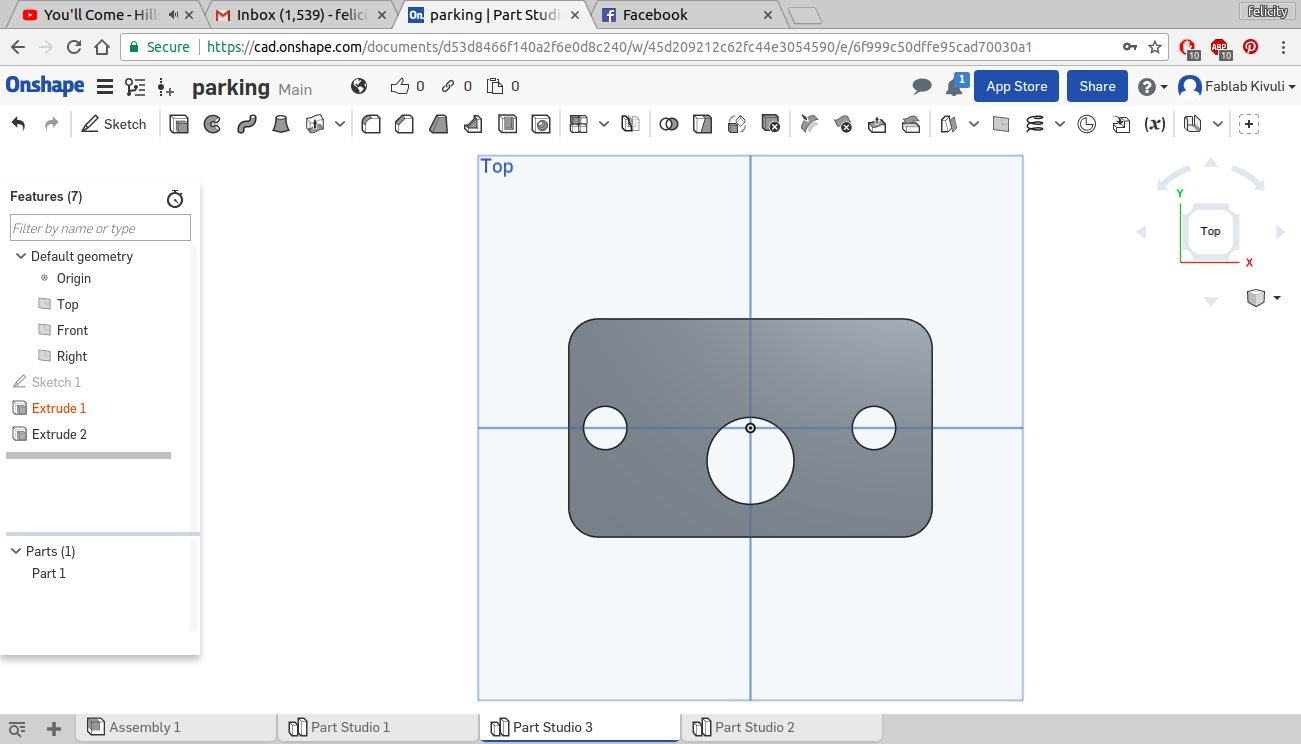Choose the Sweep tool
The height and width of the screenshot is (744, 1301).
pos(247,124)
